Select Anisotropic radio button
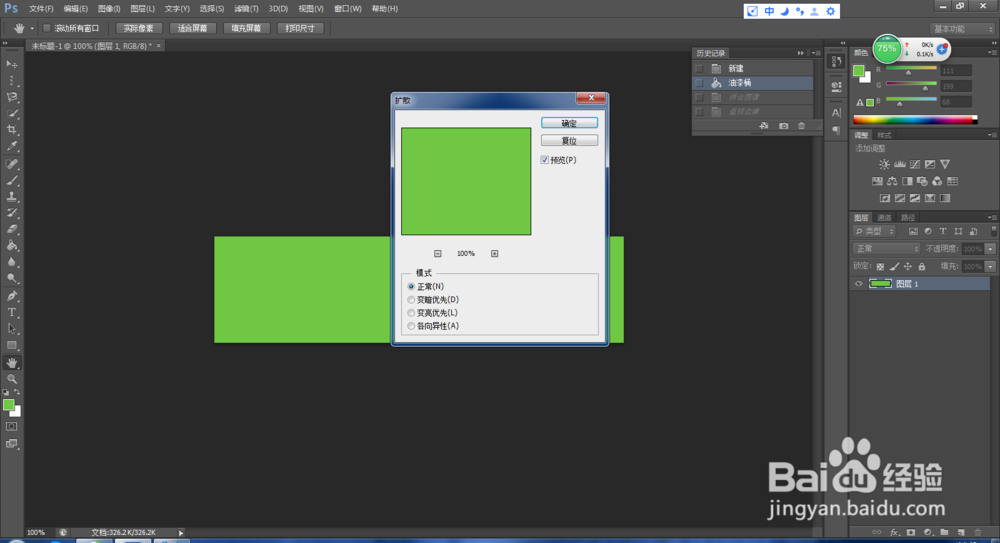The height and width of the screenshot is (543, 1000). (x=411, y=326)
